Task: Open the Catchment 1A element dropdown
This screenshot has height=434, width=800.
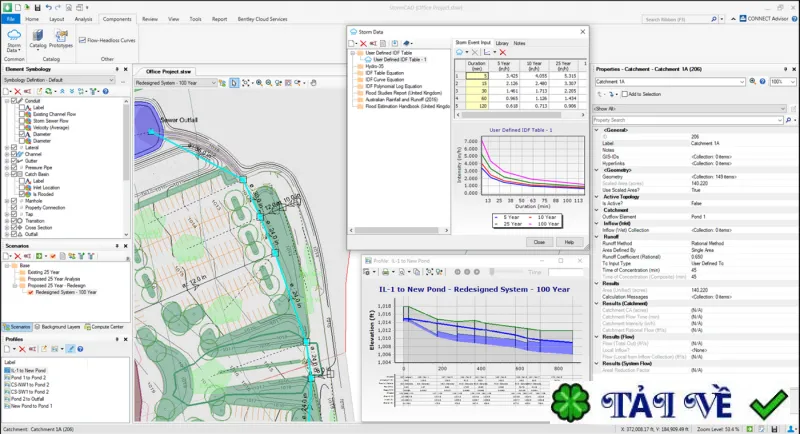Action: click(670, 82)
